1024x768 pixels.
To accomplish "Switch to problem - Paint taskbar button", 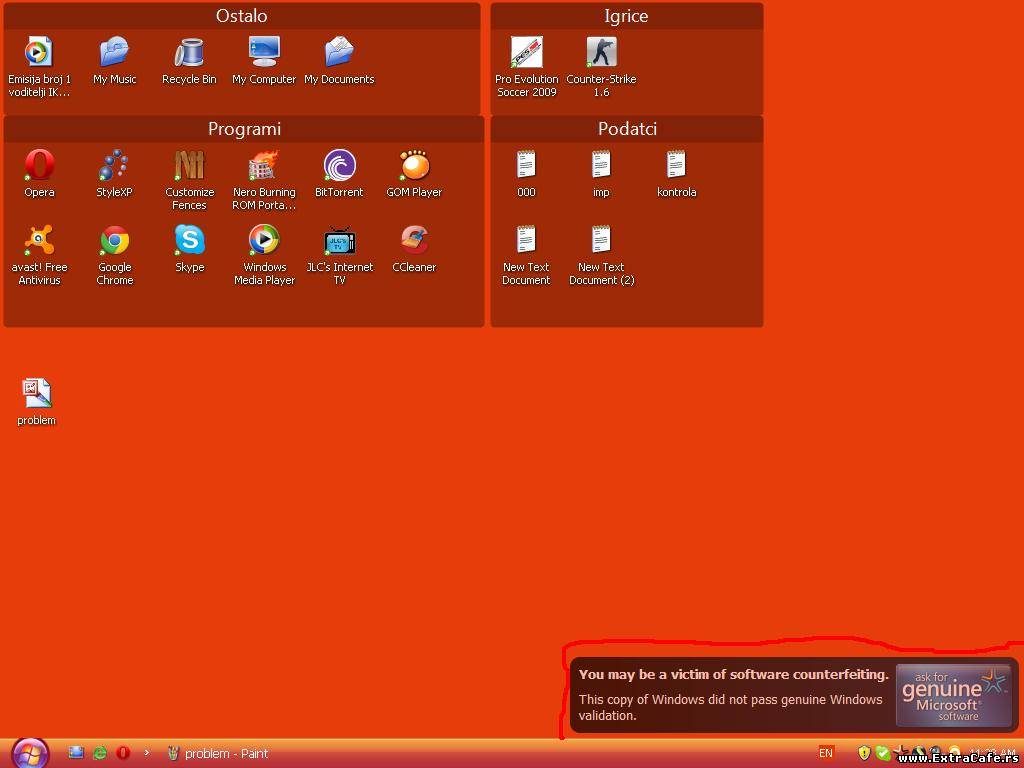I will [x=217, y=753].
